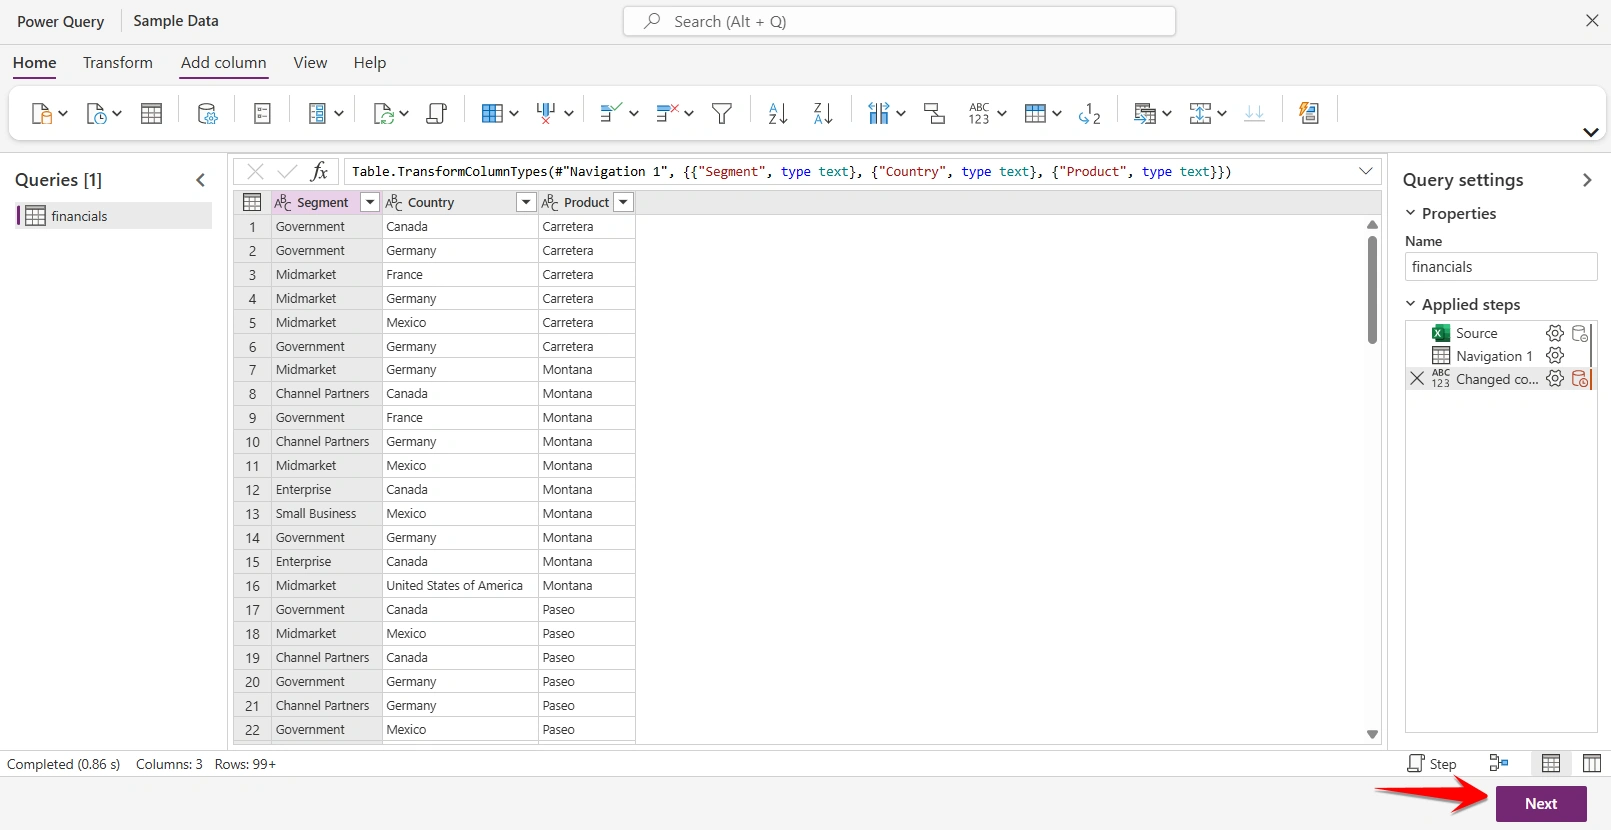Screen dimensions: 1611x830
Task: Click the table select-all corner icon
Action: coord(252,202)
